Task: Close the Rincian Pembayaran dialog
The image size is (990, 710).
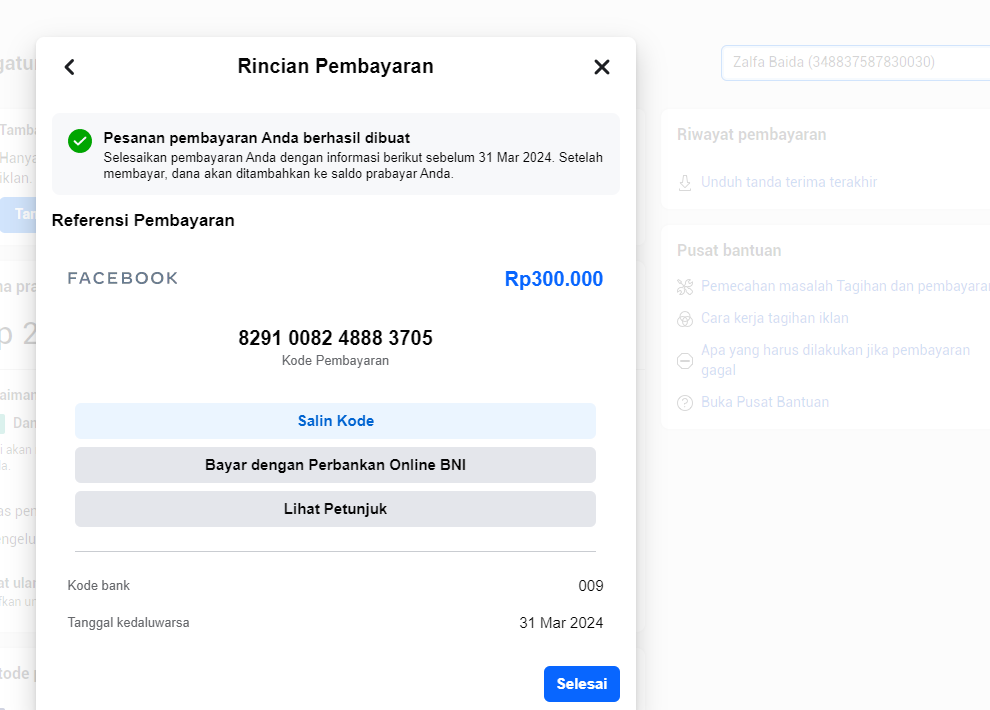Action: click(x=601, y=67)
